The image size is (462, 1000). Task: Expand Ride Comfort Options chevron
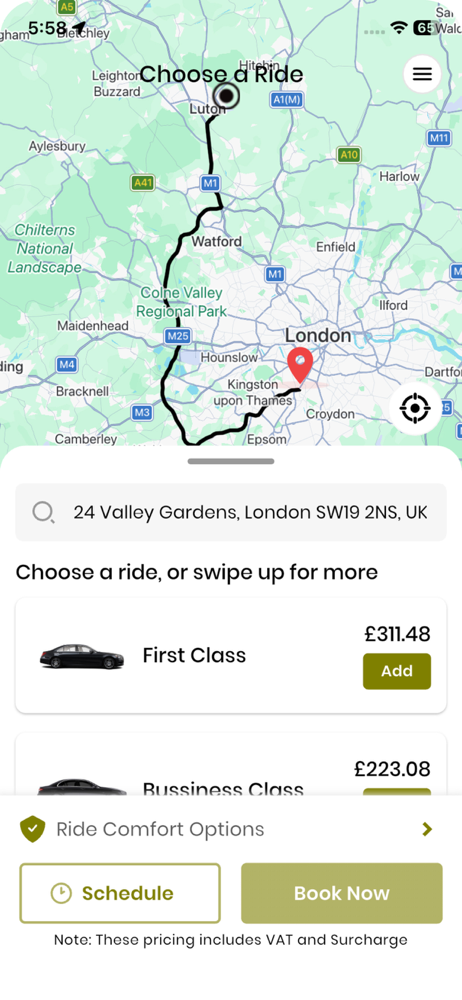coord(427,829)
